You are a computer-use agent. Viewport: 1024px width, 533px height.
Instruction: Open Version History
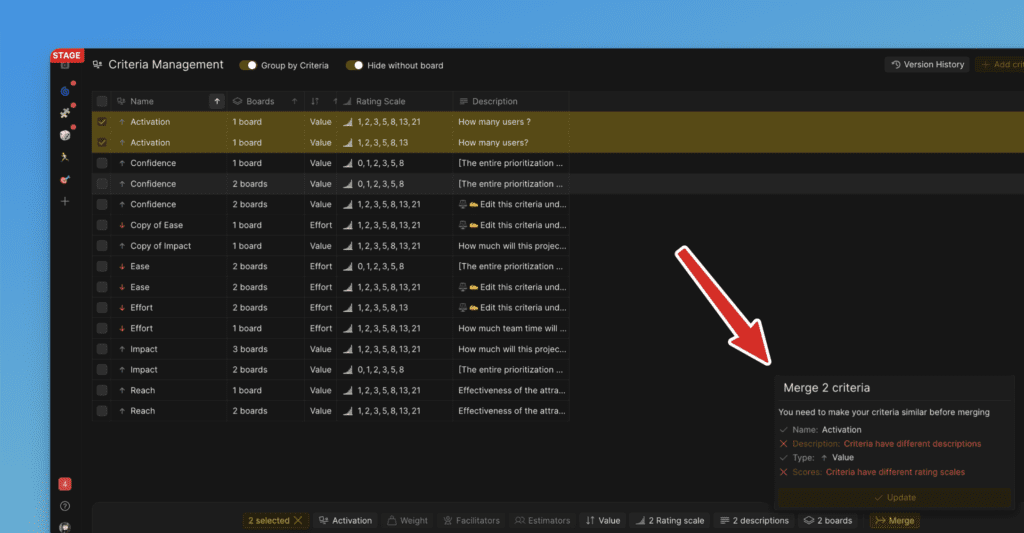(x=927, y=65)
